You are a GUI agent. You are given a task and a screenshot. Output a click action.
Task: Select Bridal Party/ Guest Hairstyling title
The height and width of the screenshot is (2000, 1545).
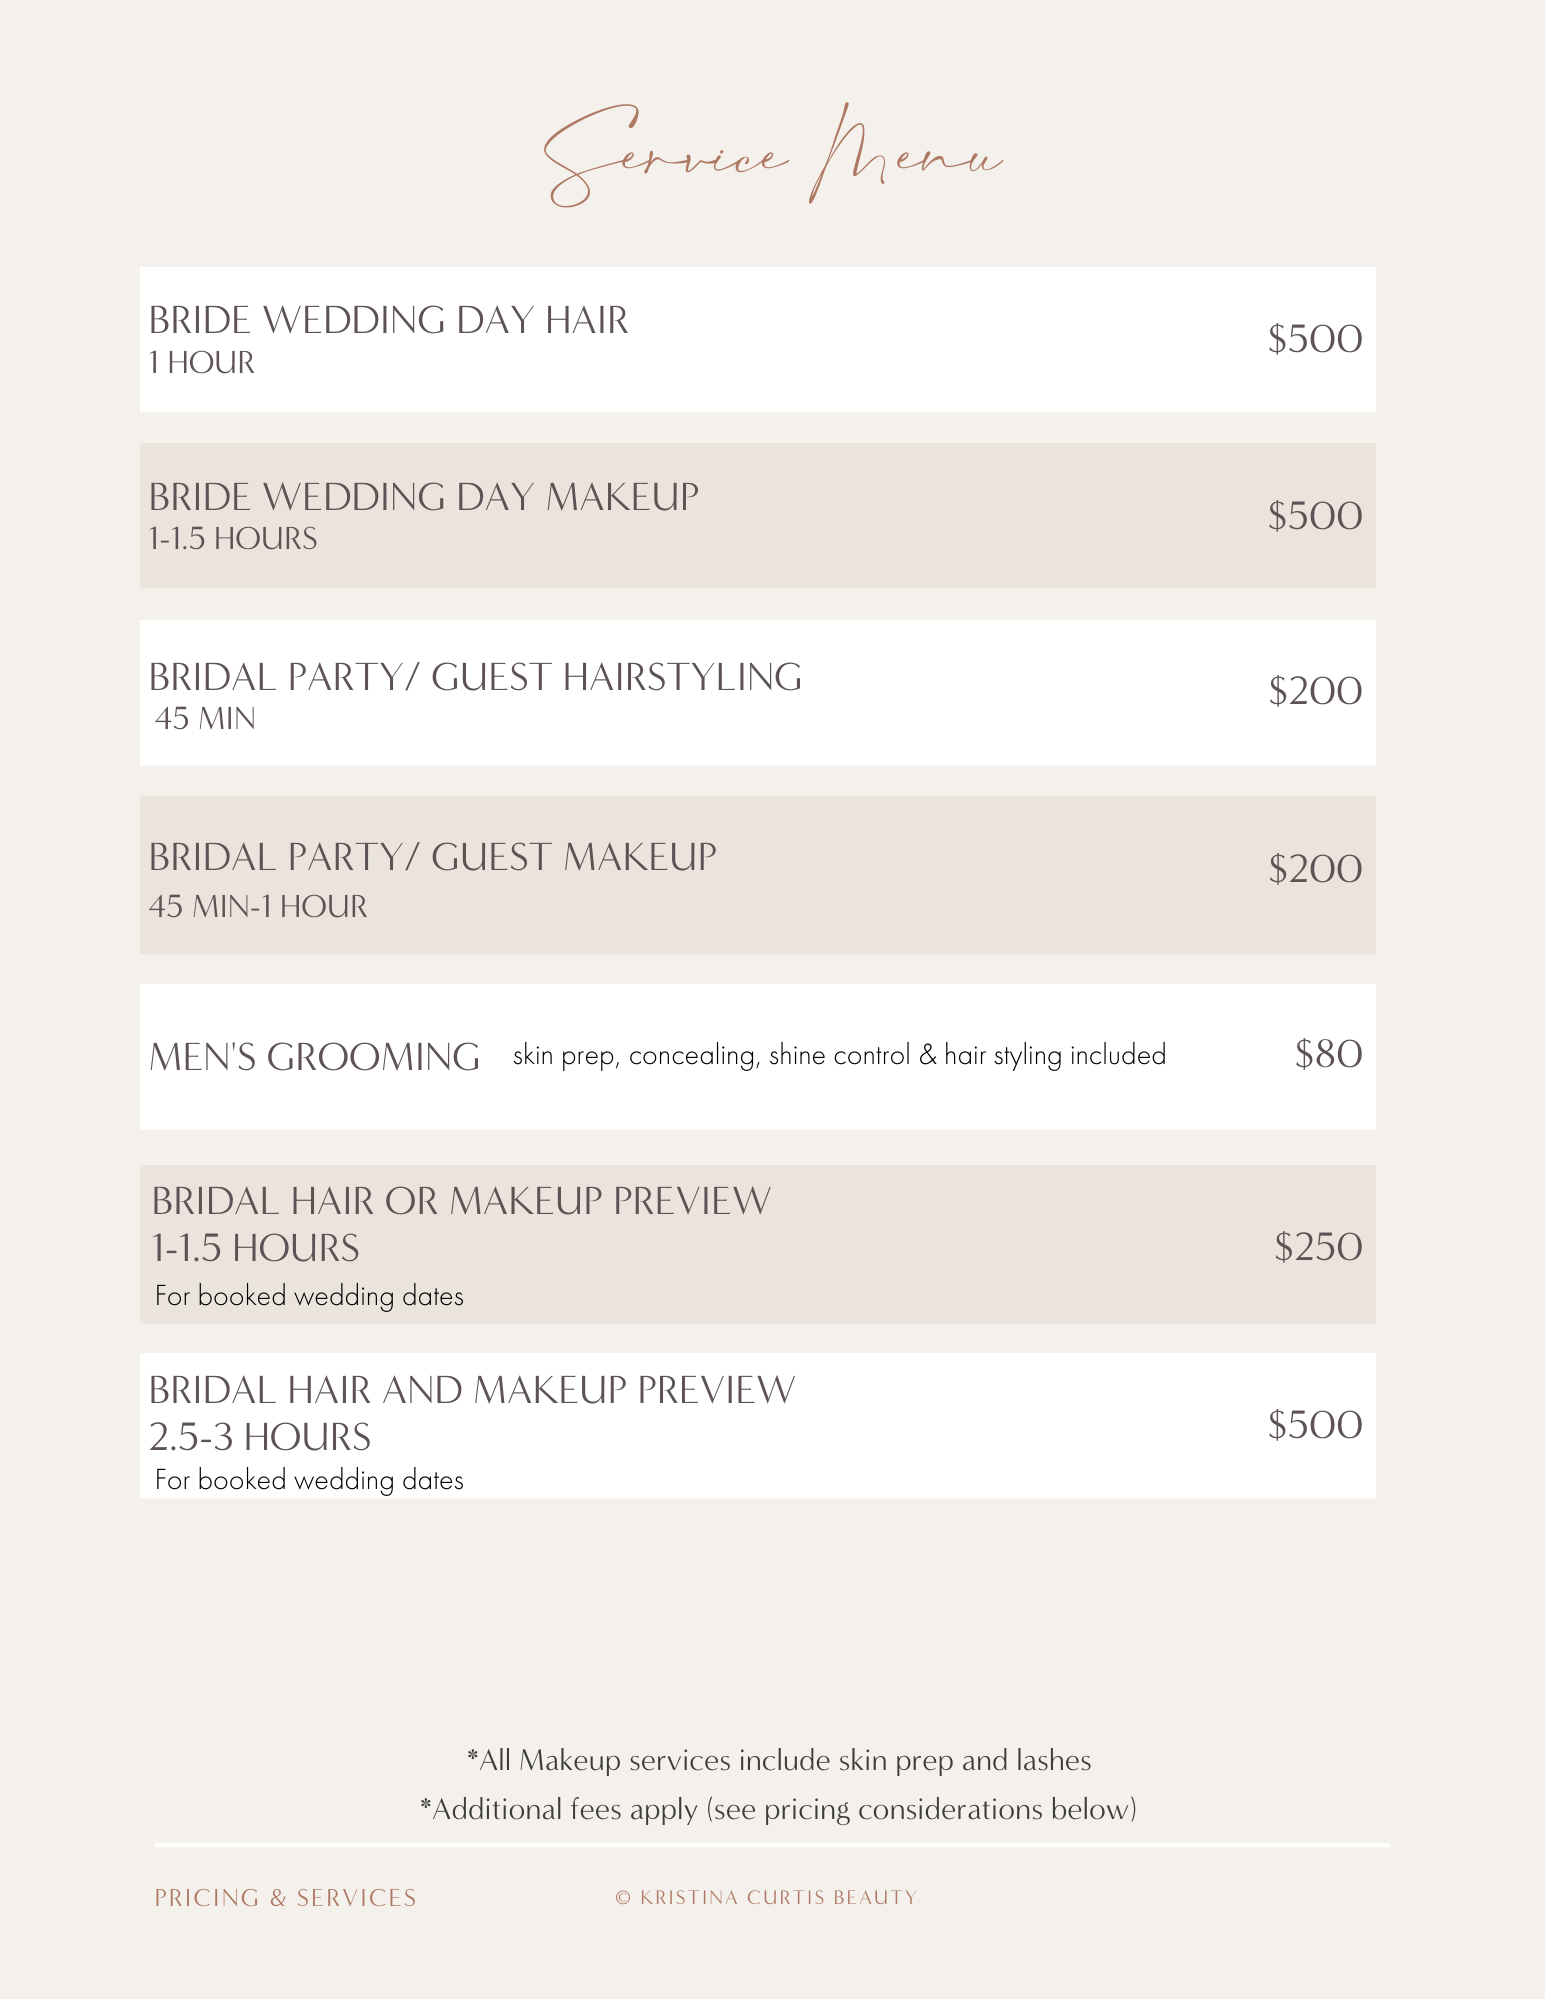tap(475, 677)
